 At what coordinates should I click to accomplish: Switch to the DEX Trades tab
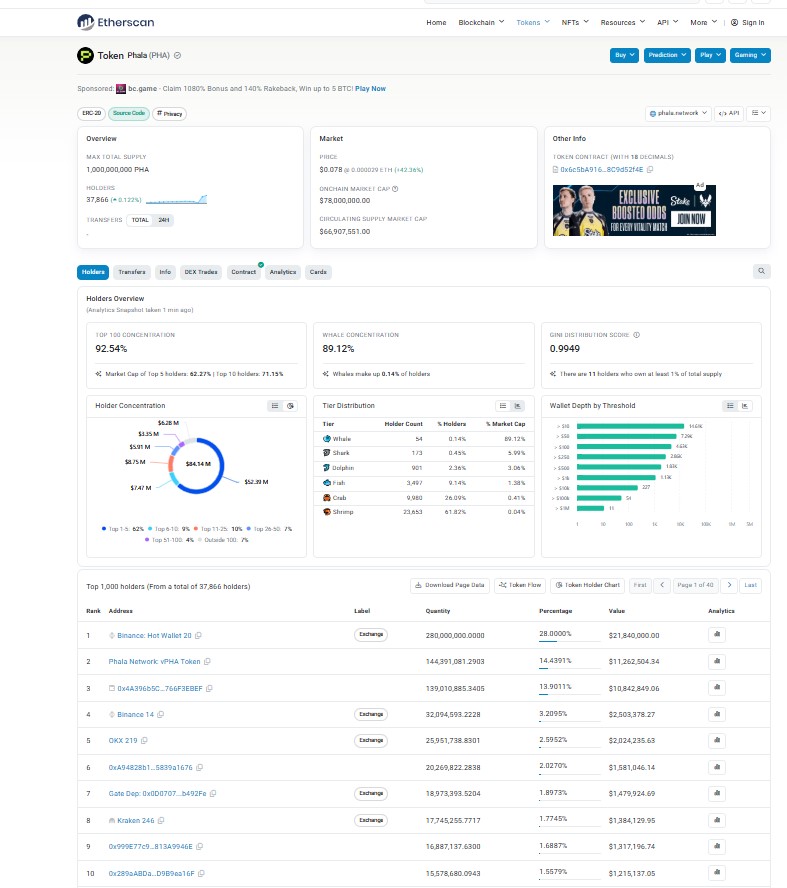[201, 272]
